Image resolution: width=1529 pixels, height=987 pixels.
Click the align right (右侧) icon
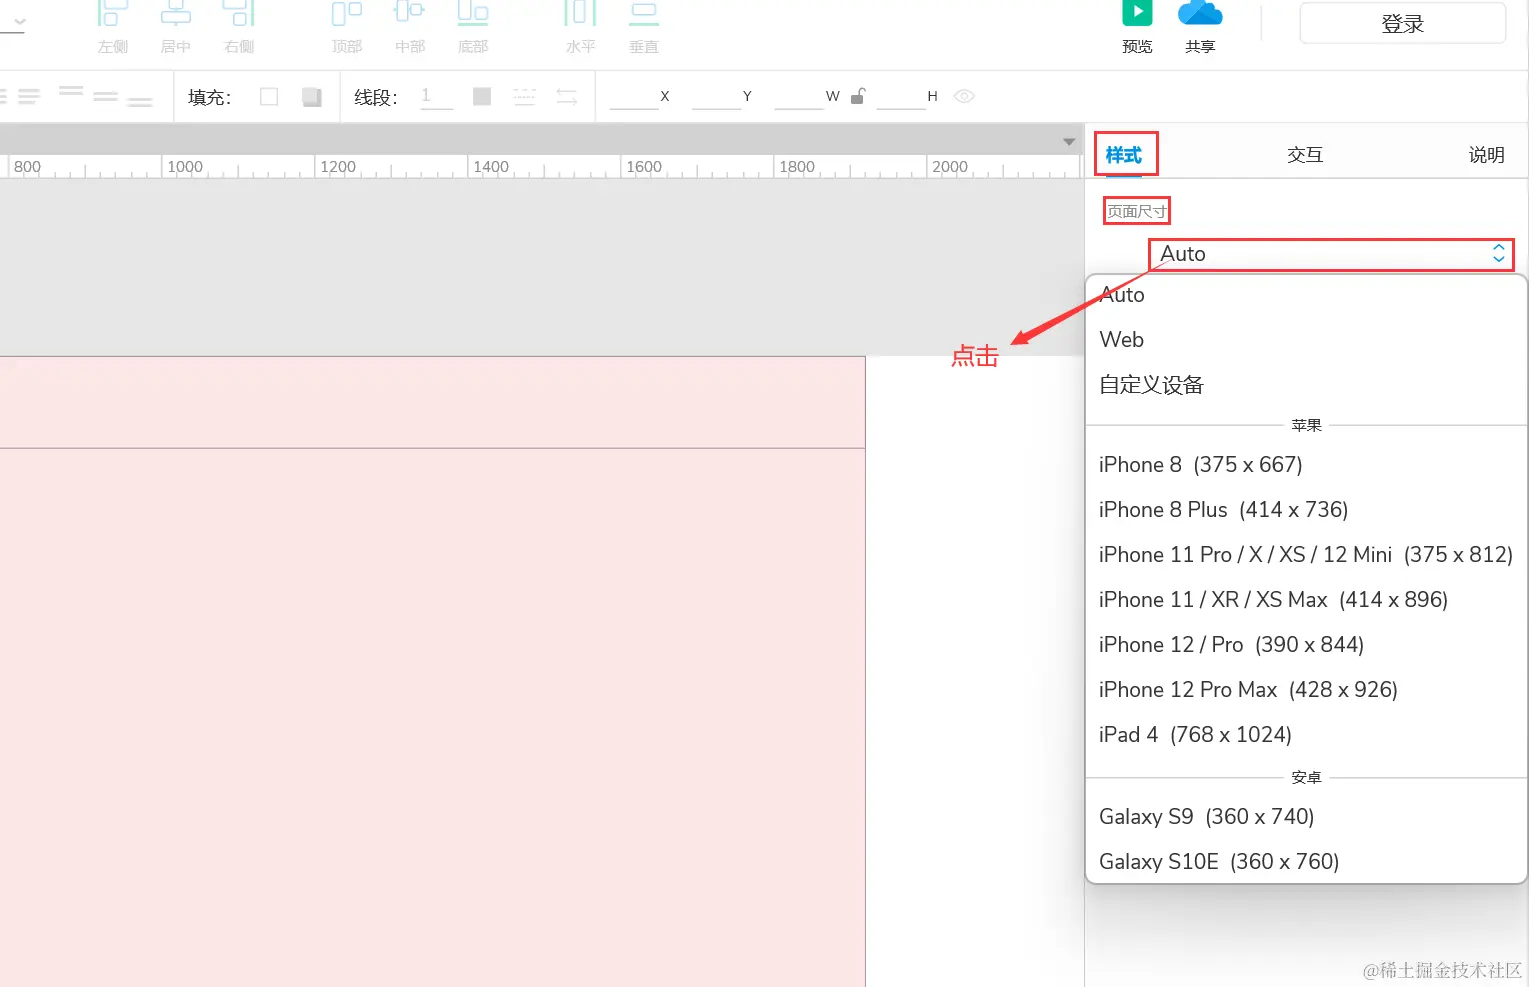pyautogui.click(x=239, y=14)
